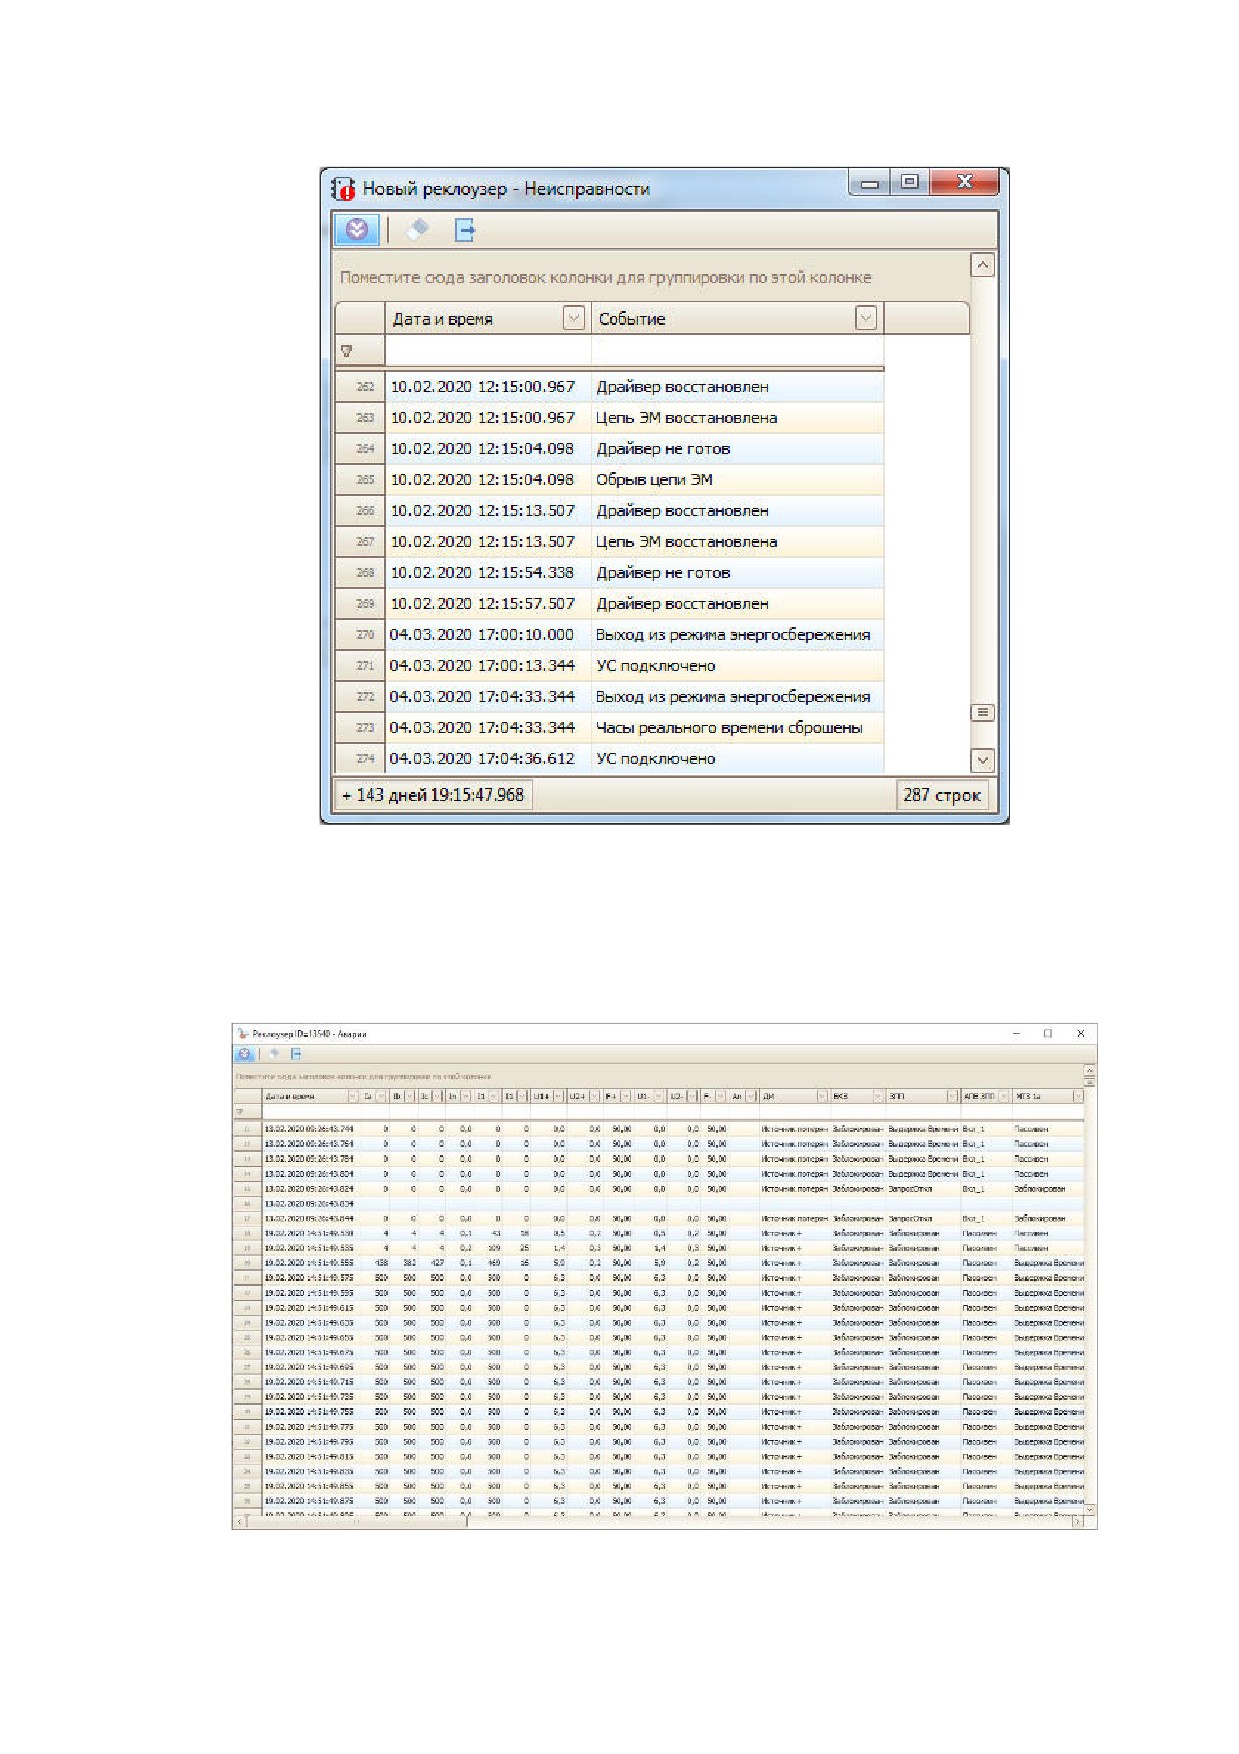Click the Событие column header
The width and height of the screenshot is (1239, 1754).
coord(737,318)
